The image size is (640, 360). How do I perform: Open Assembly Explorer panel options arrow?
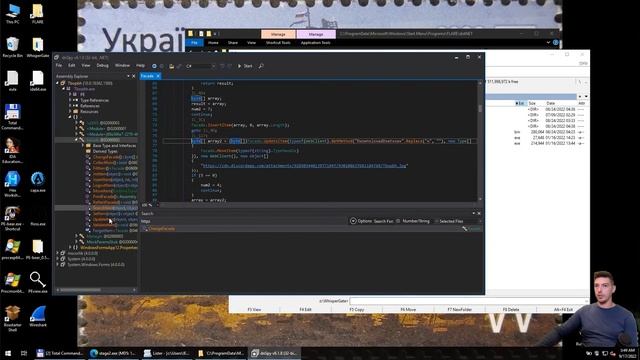click(128, 76)
